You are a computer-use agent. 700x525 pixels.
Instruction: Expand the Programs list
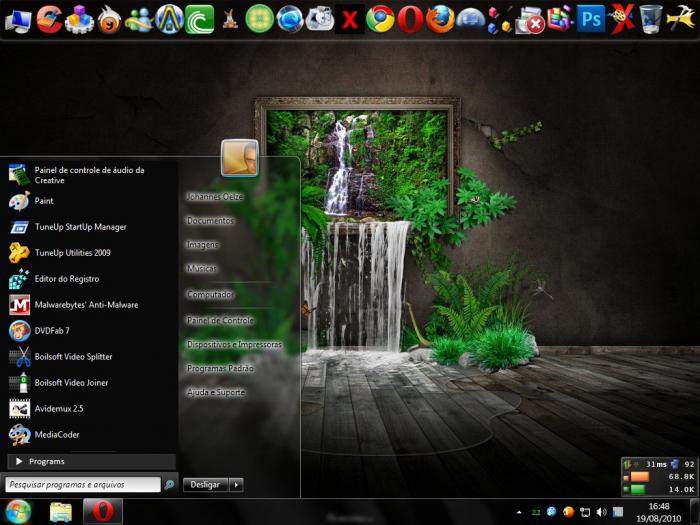click(x=91, y=462)
